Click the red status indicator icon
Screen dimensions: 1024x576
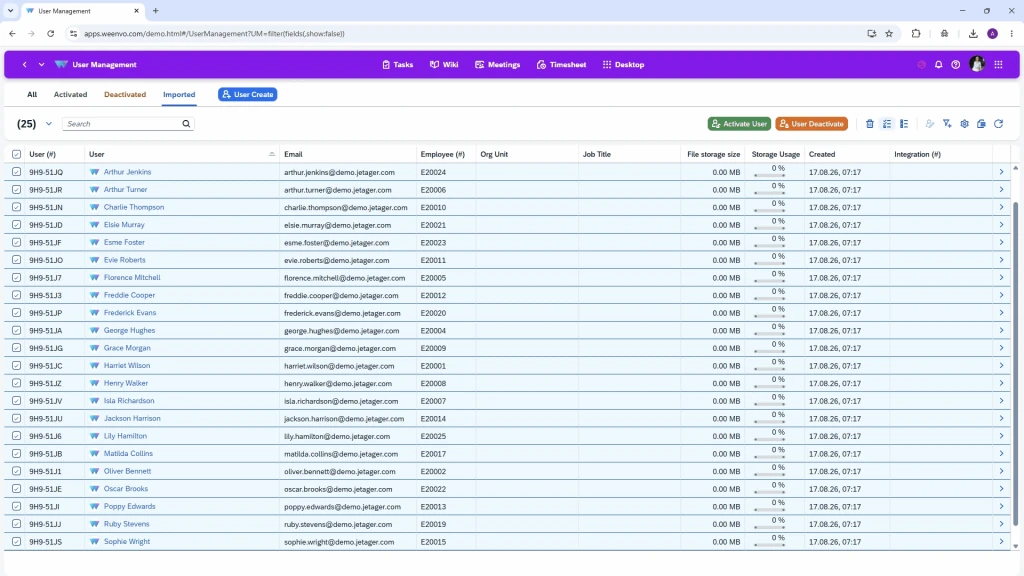921,65
